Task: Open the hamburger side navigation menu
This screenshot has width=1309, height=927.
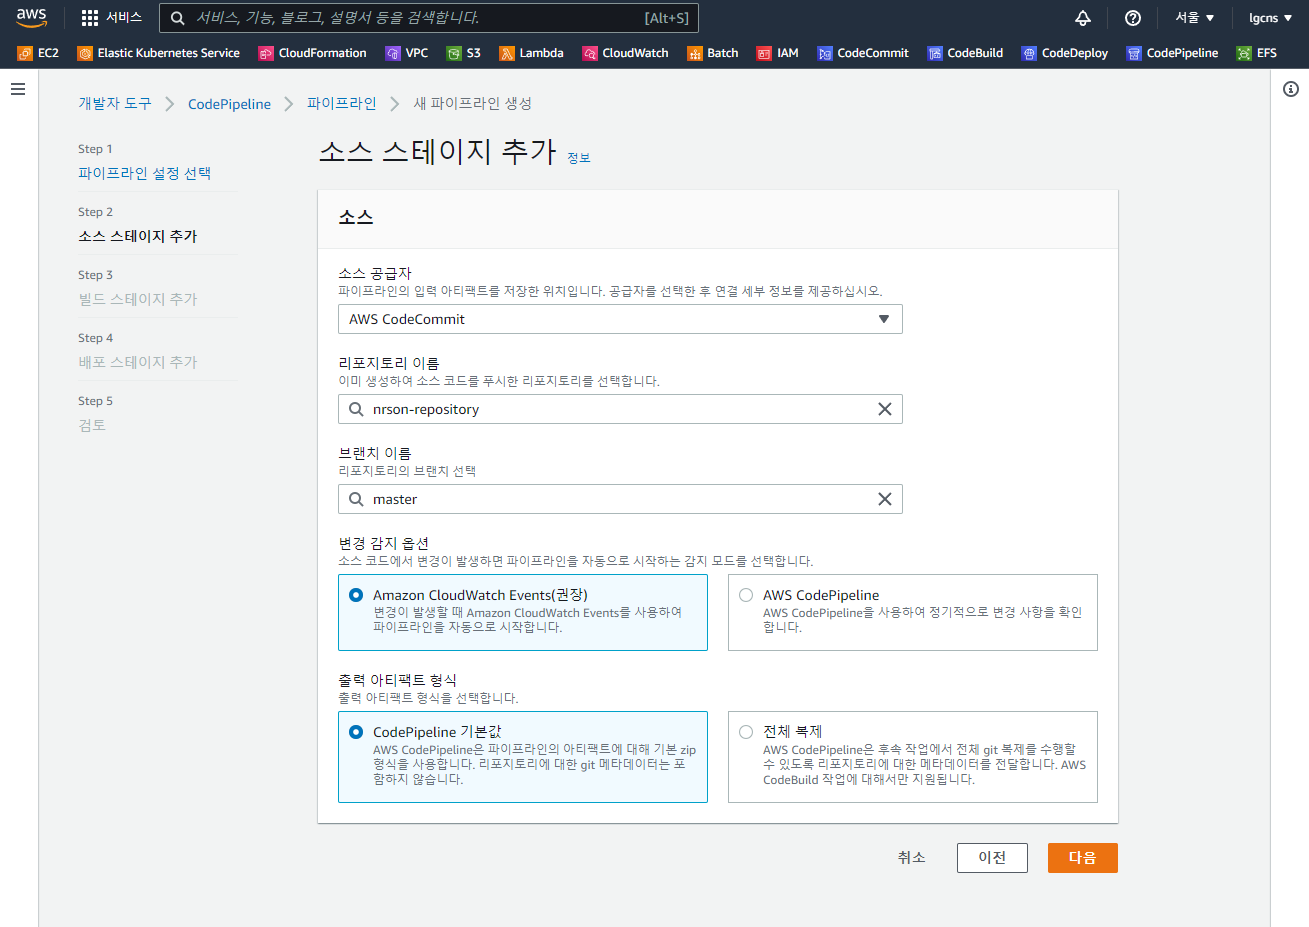Action: (18, 89)
